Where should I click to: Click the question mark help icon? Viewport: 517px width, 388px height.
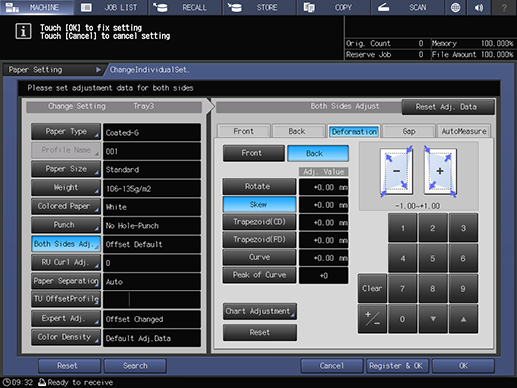point(504,7)
